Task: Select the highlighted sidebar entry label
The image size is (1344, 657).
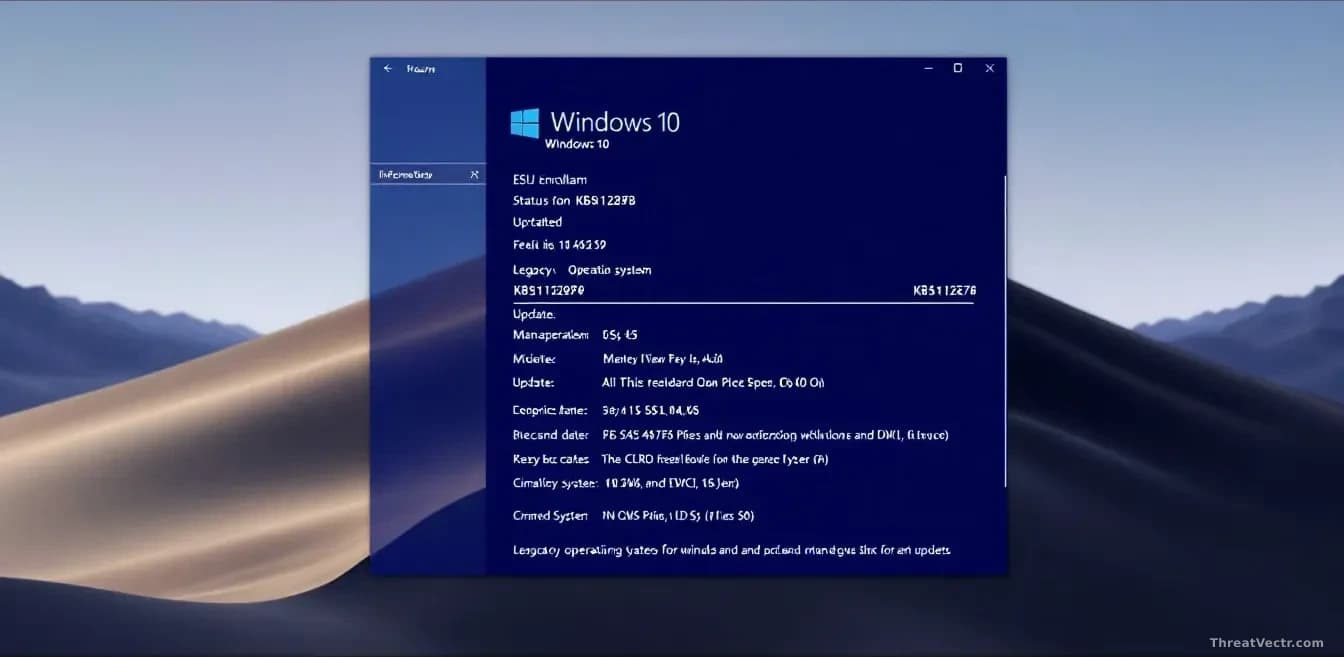Action: click(x=405, y=175)
